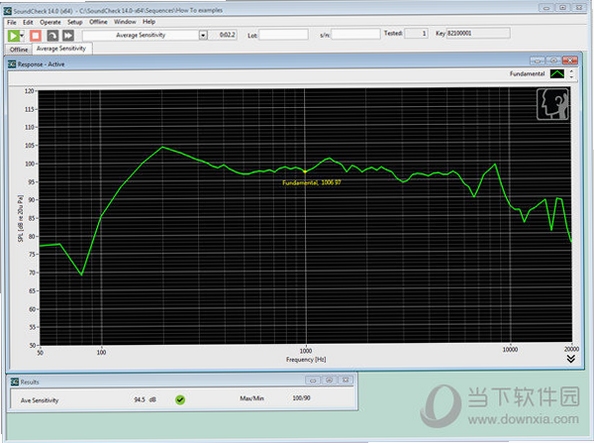594x443 pixels.
Task: Switch to the Offline tab
Action: coord(19,49)
